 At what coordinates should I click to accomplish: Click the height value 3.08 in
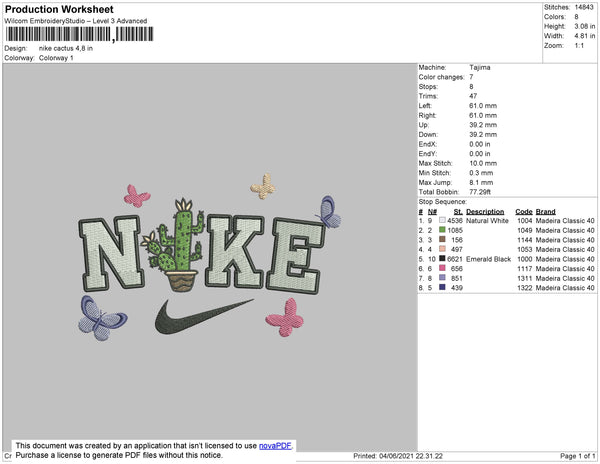click(584, 26)
